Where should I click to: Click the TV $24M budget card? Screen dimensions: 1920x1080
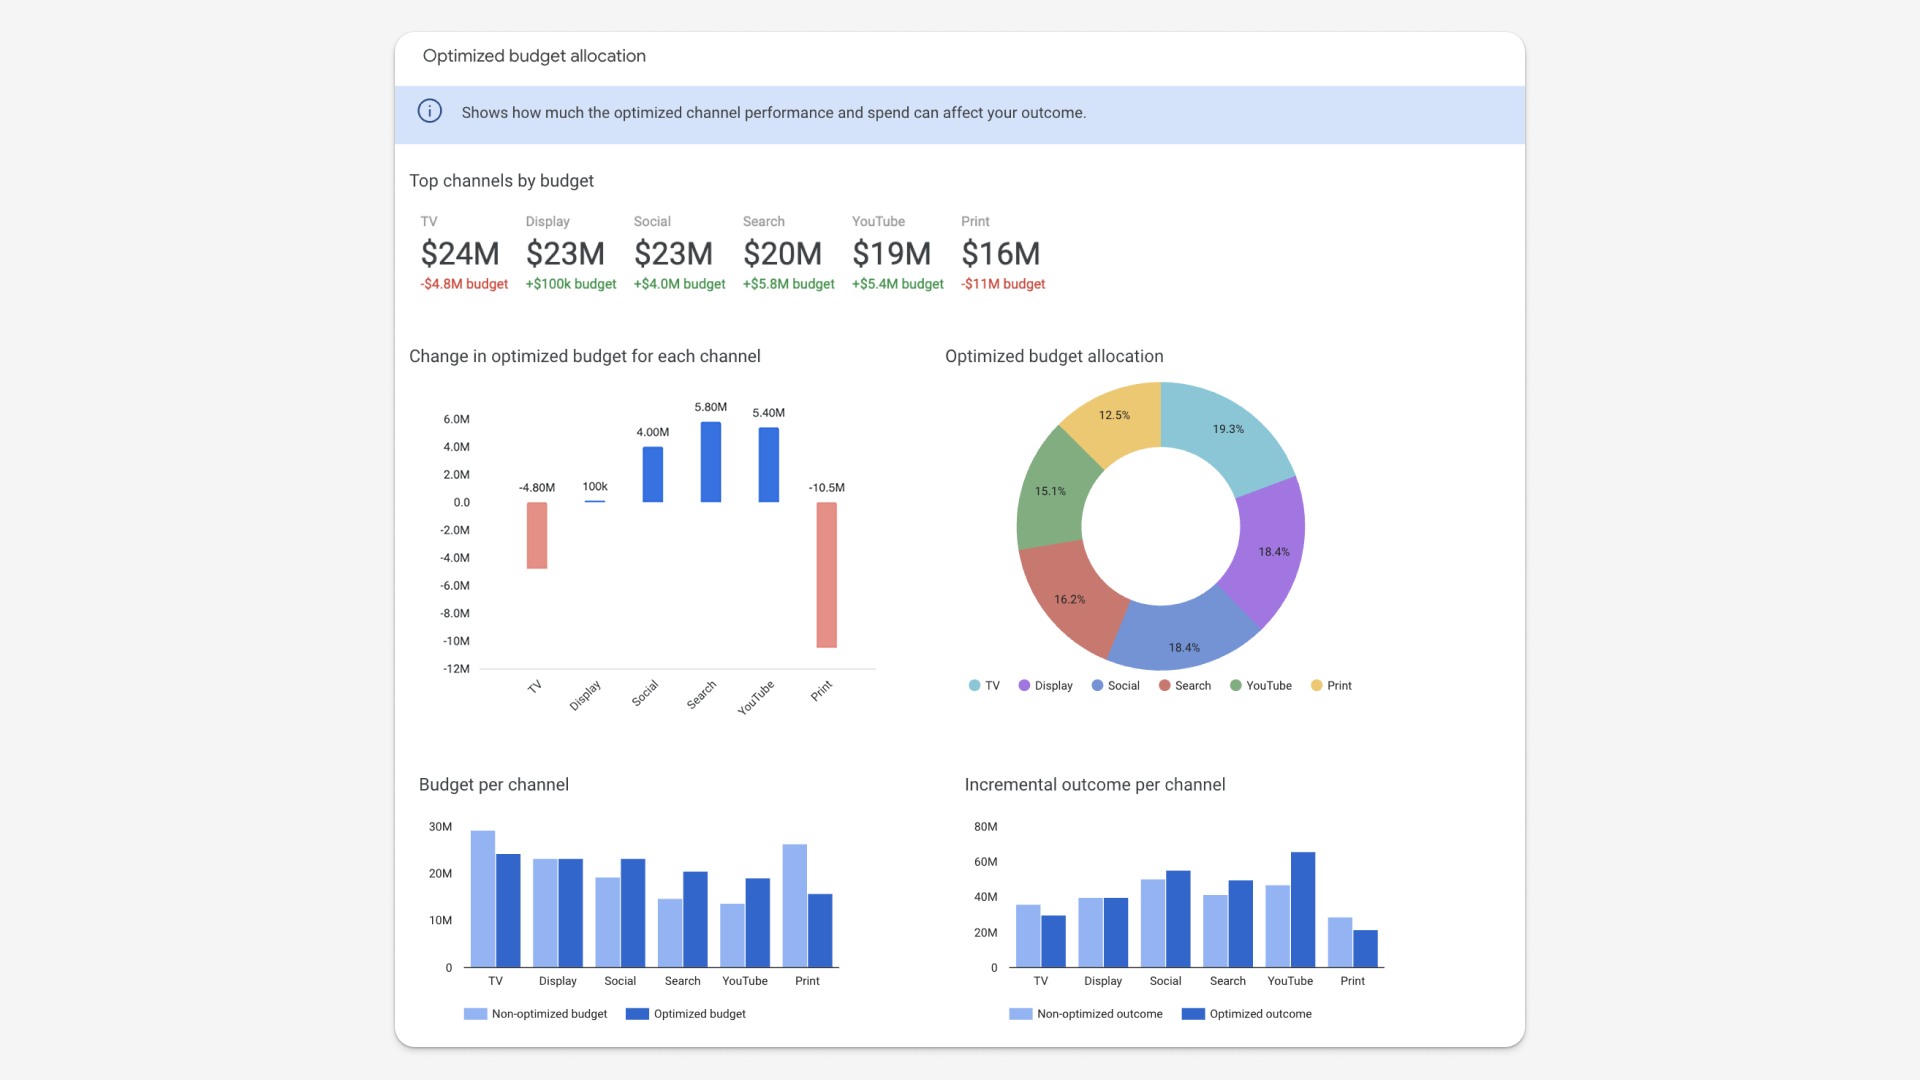pyautogui.click(x=460, y=254)
